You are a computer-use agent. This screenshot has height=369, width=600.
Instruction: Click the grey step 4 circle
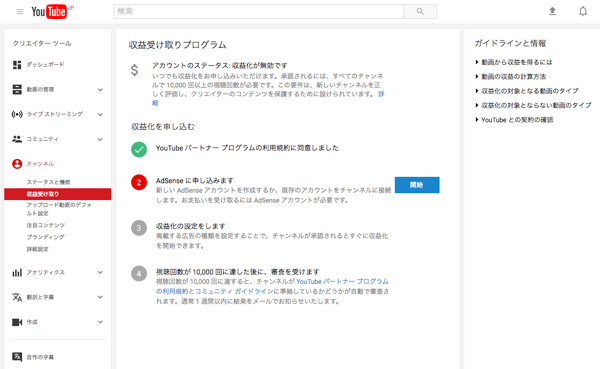tap(139, 273)
